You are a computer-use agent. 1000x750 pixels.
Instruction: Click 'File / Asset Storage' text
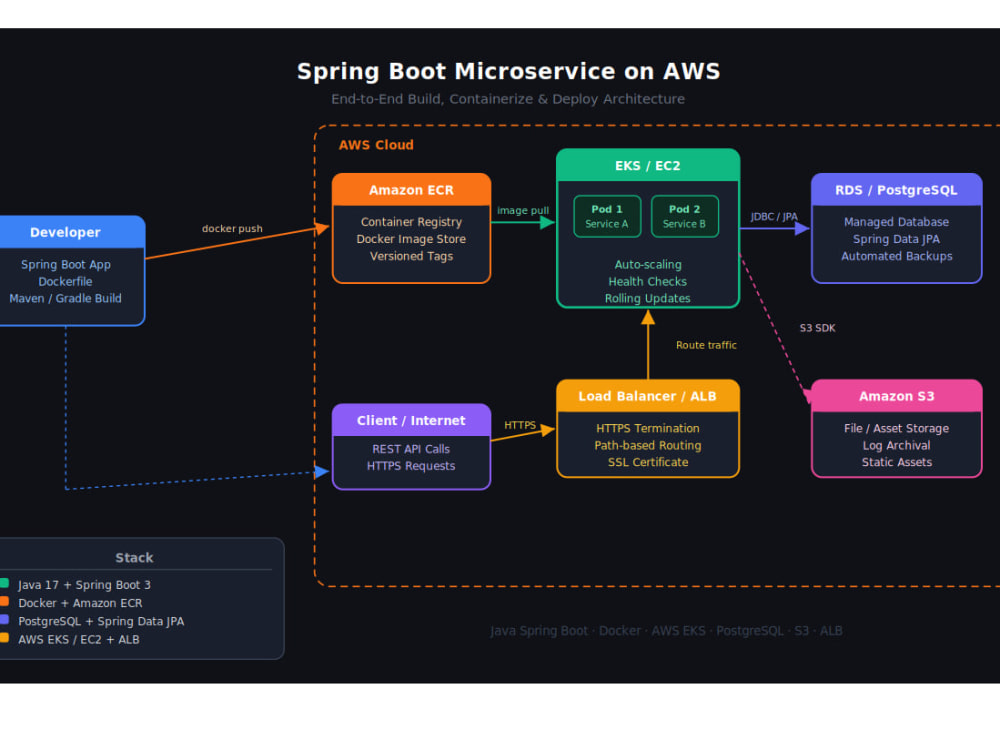pos(897,429)
